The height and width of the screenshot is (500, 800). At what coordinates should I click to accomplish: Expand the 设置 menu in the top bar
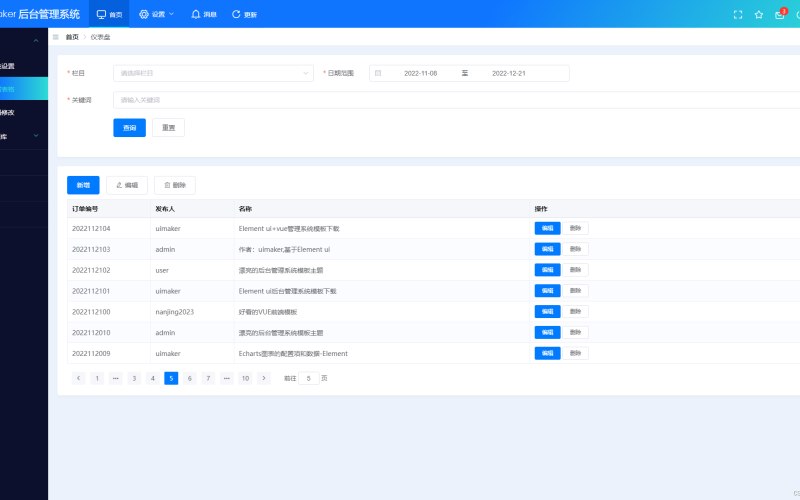coord(157,14)
